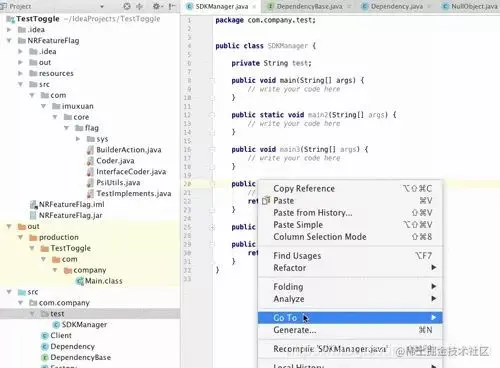
Task: Expand the out folder under NRFeatureFlag
Action: (x=20, y=62)
